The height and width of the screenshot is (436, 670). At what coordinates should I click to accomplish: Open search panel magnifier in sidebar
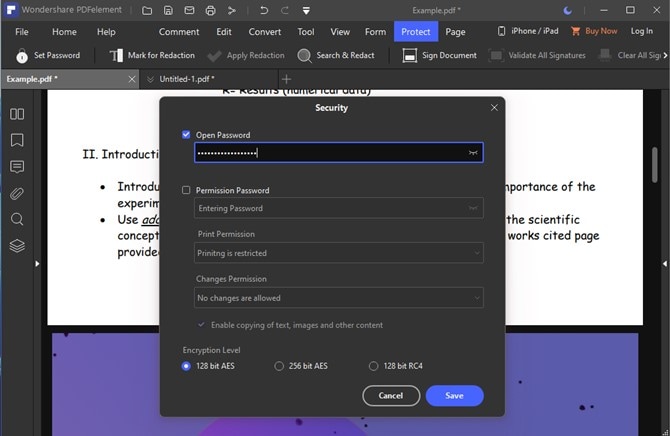(17, 219)
